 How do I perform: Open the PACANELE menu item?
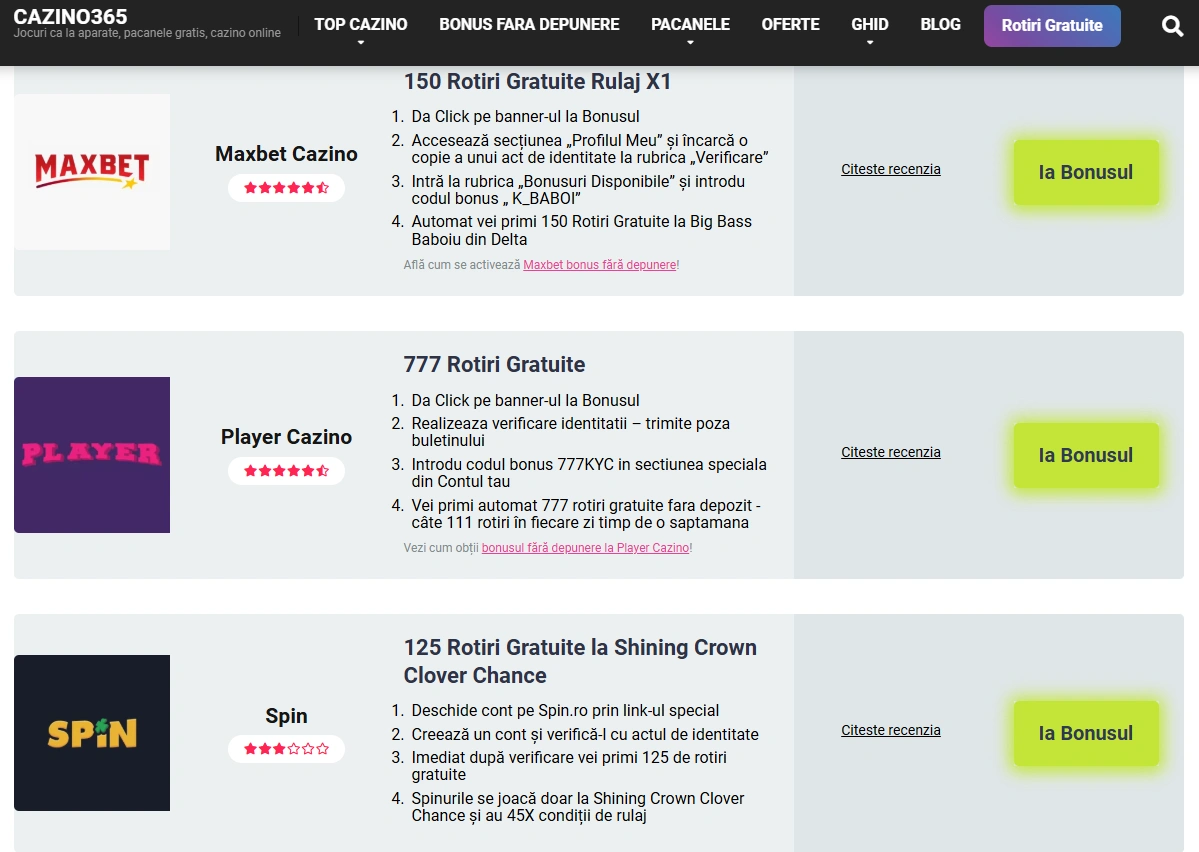(x=690, y=24)
